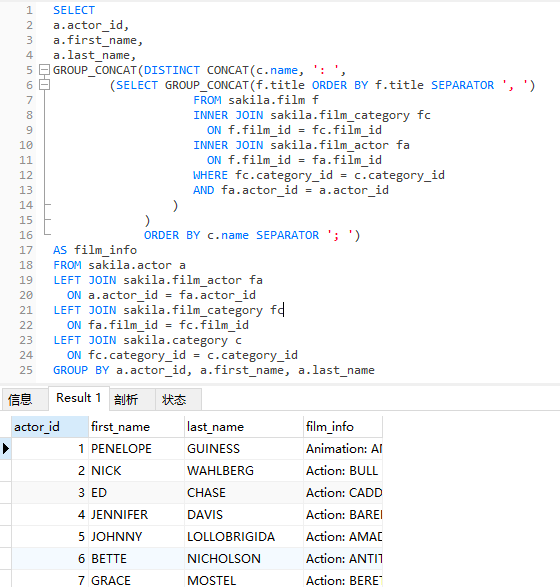
Task: Select the JENNIFER first name cell
Action: [x=136, y=515]
